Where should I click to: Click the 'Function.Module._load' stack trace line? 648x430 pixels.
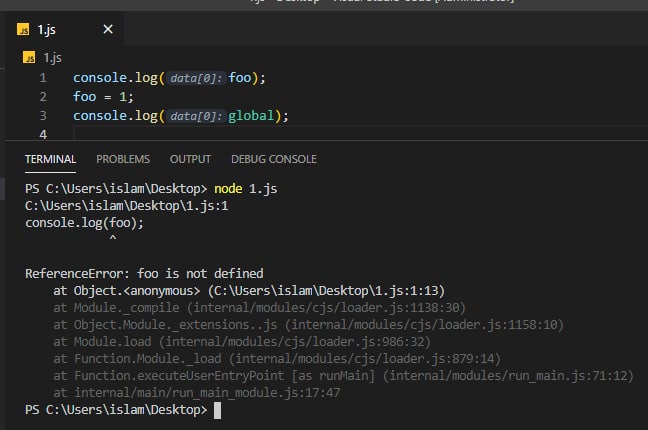277,358
